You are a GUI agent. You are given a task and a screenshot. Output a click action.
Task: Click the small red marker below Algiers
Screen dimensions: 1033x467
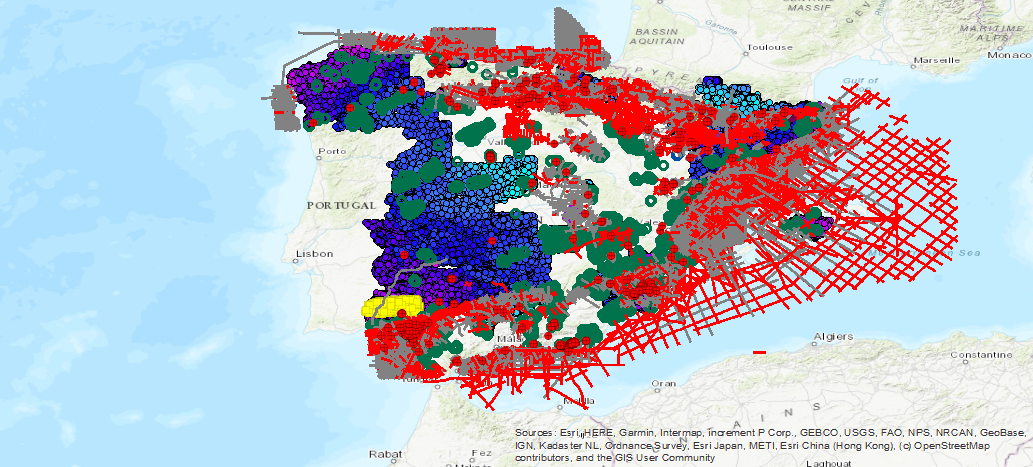coord(759,352)
